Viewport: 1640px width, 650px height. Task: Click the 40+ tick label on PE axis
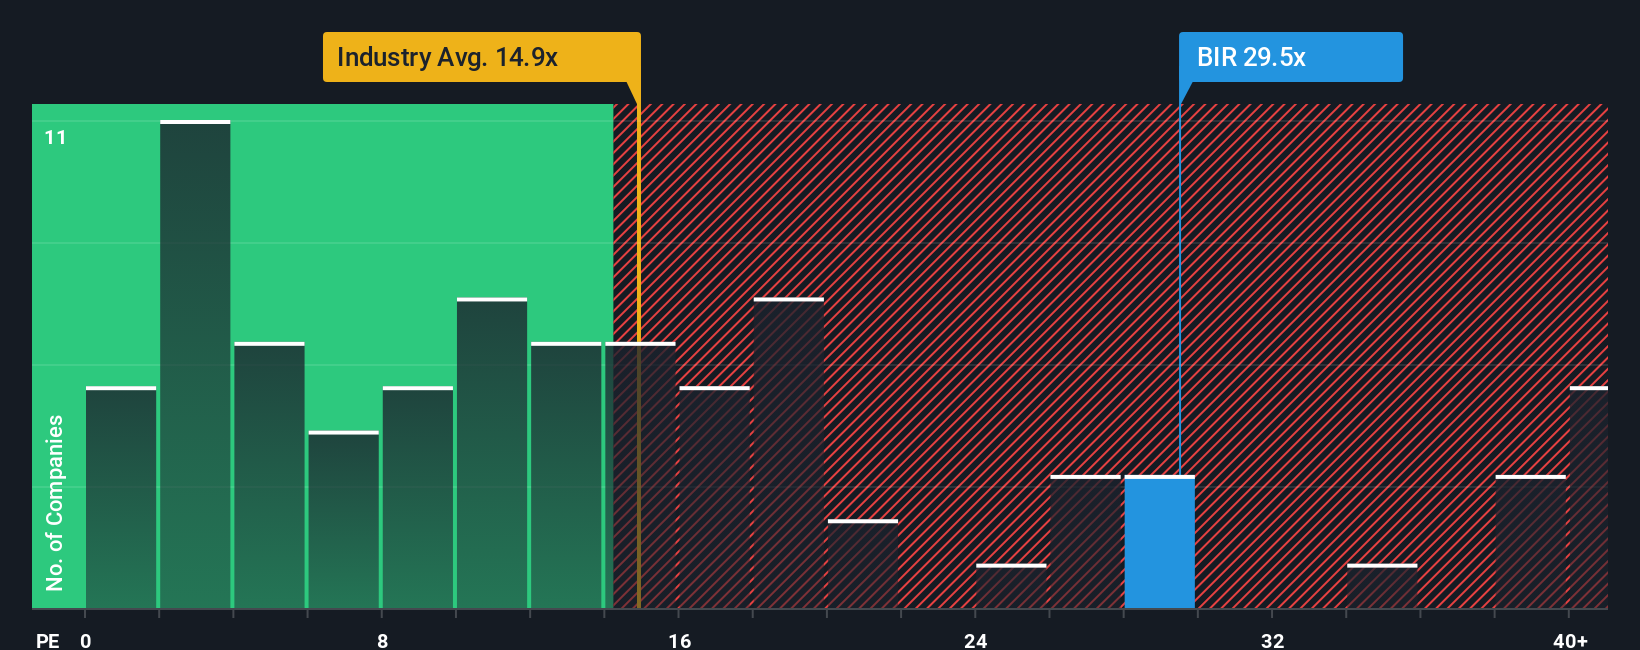pyautogui.click(x=1570, y=640)
